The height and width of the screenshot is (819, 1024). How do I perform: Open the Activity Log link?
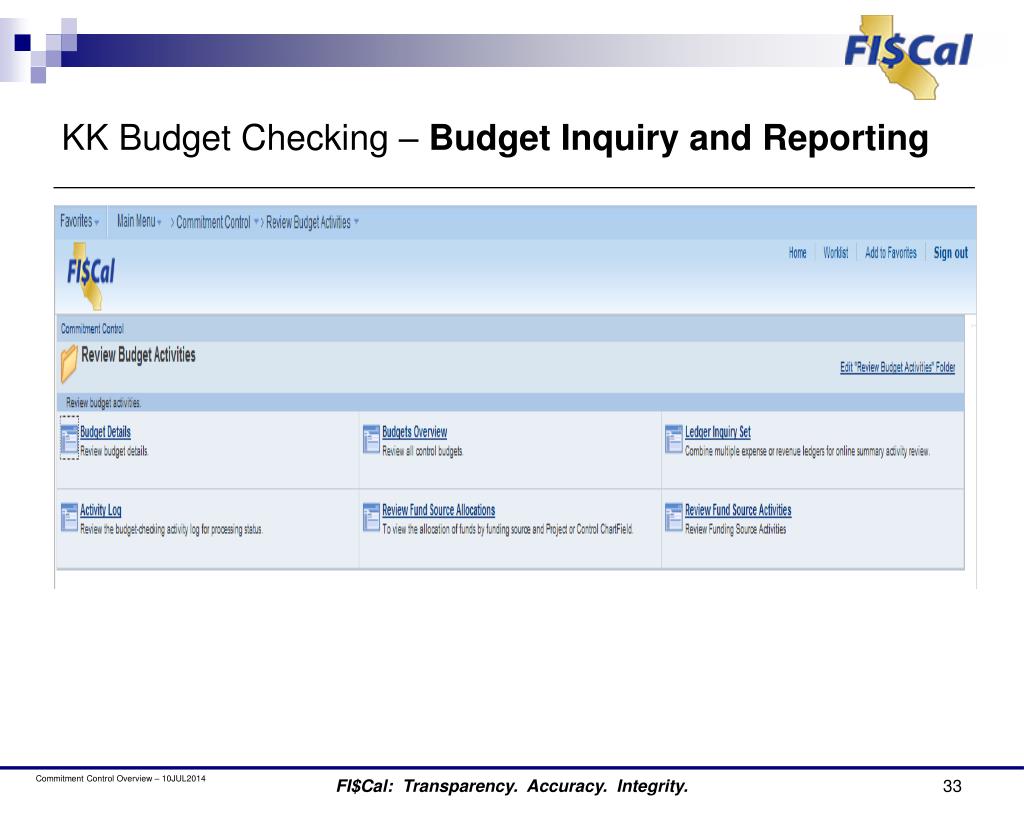click(101, 510)
